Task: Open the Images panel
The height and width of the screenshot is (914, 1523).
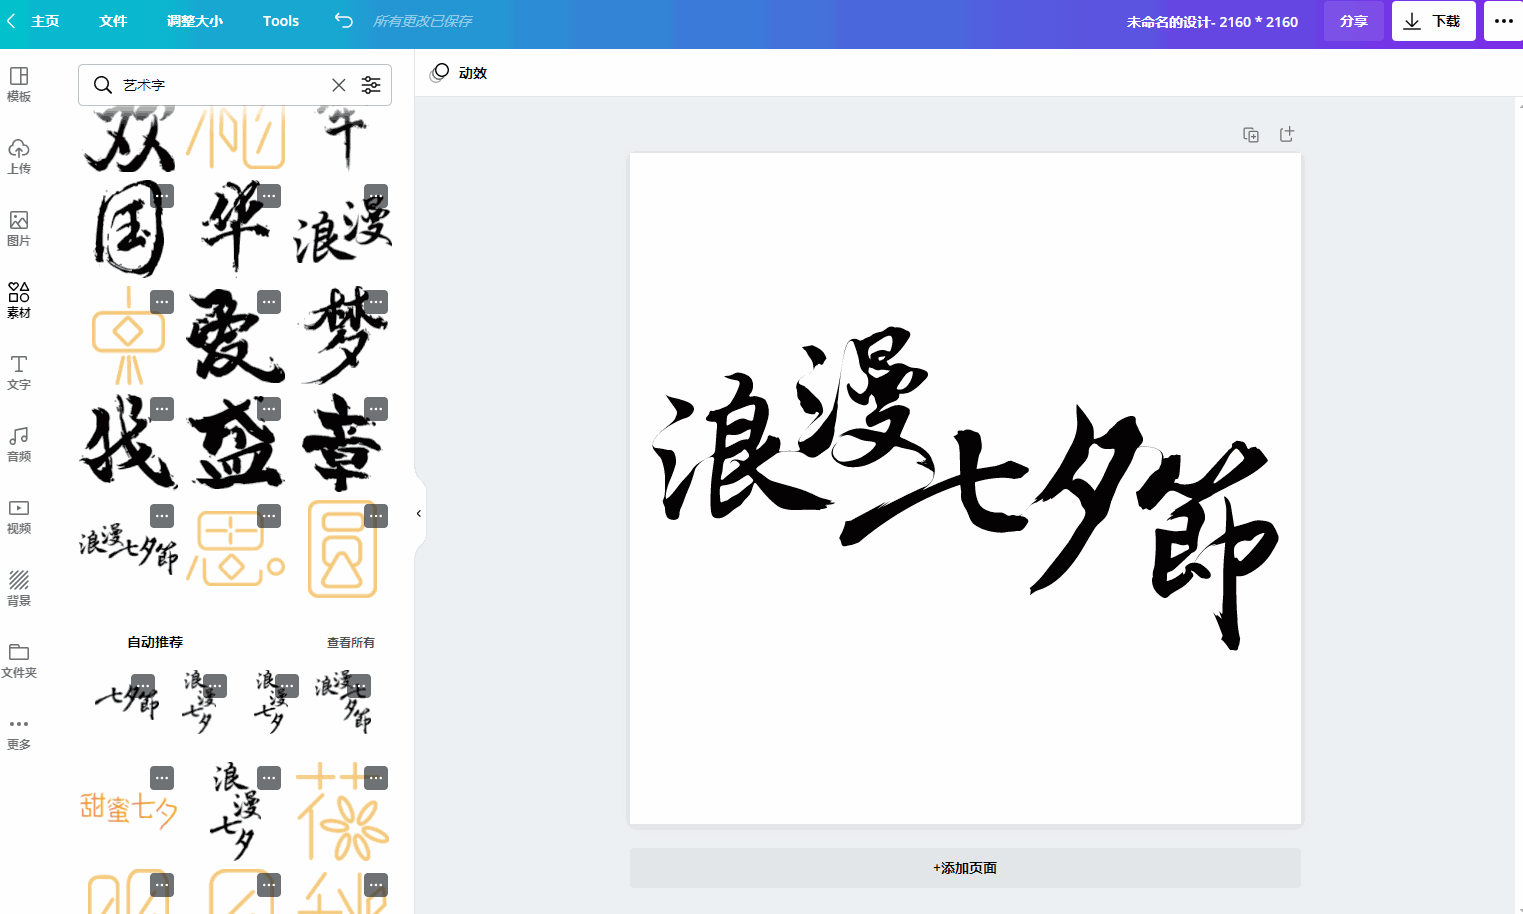Action: 18,228
